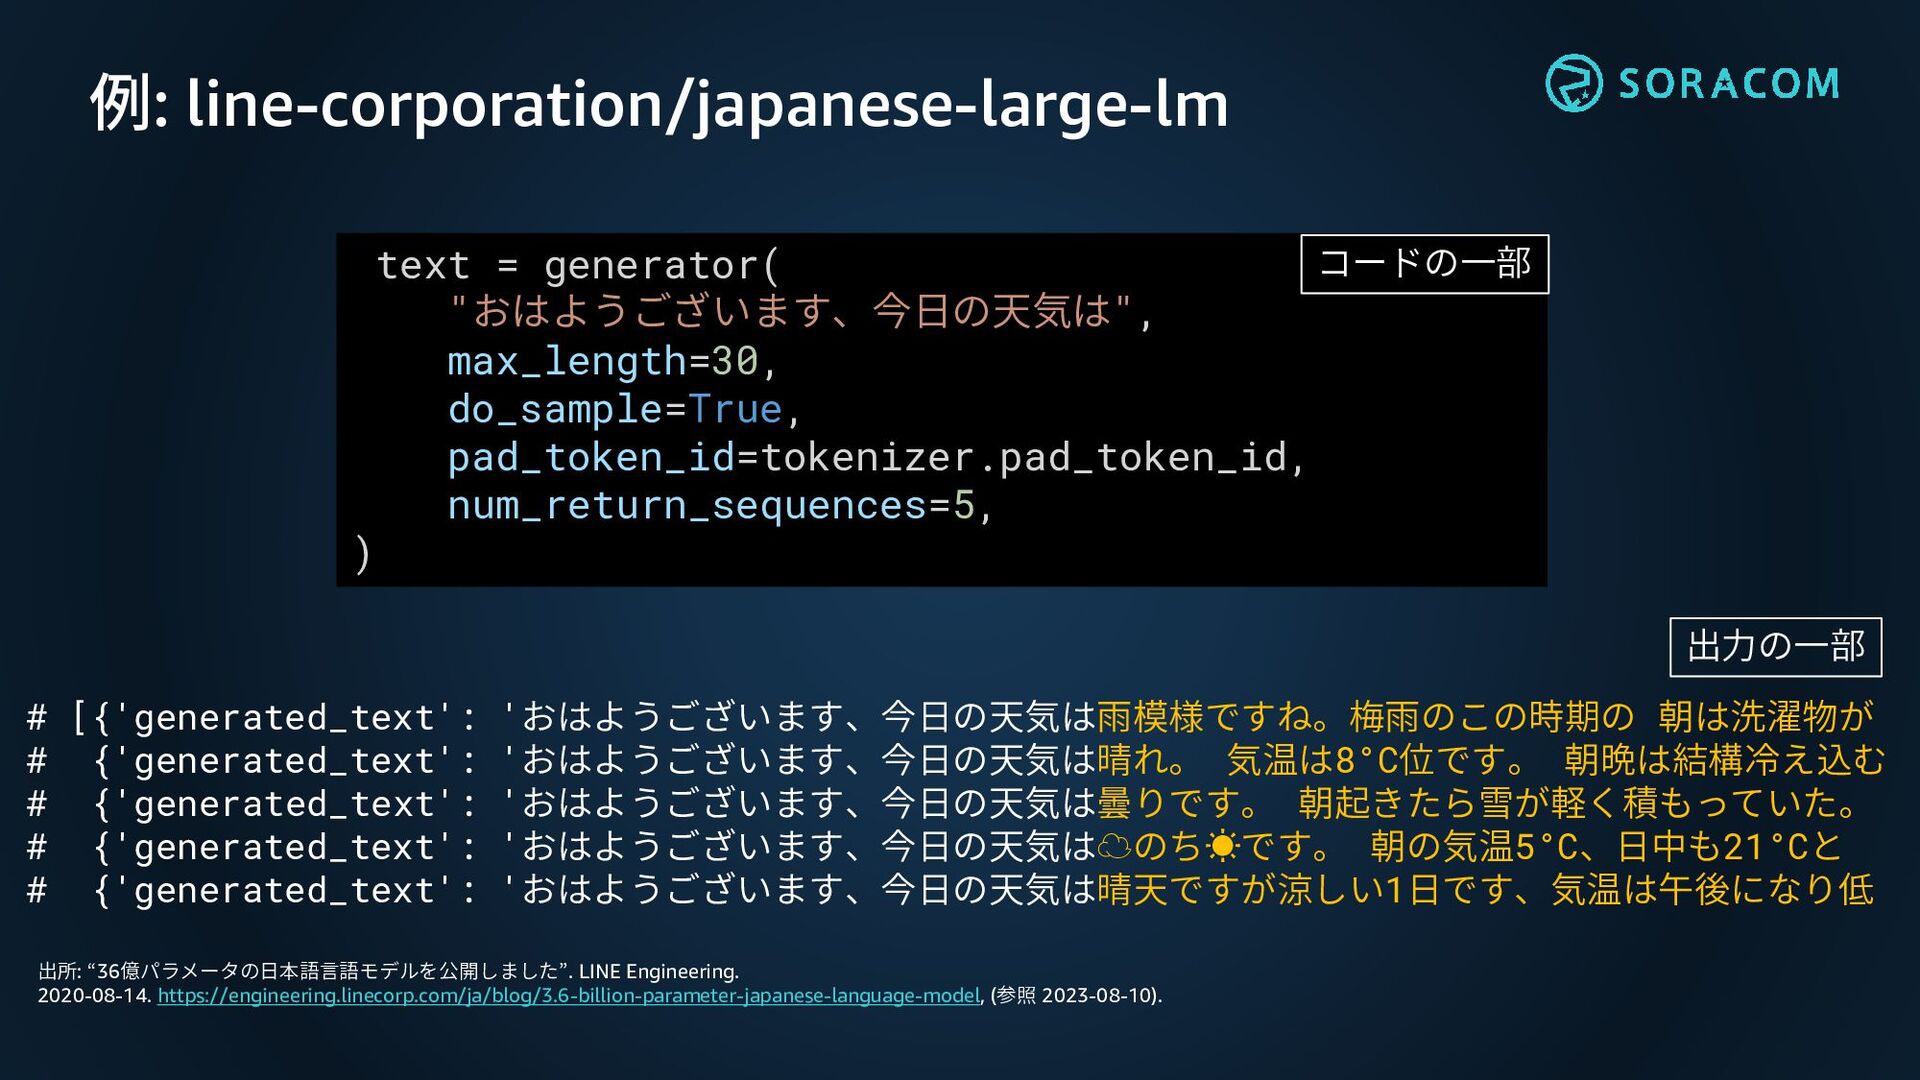Click the コードの一部 label box
1920x1080 pixels.
click(x=1424, y=264)
